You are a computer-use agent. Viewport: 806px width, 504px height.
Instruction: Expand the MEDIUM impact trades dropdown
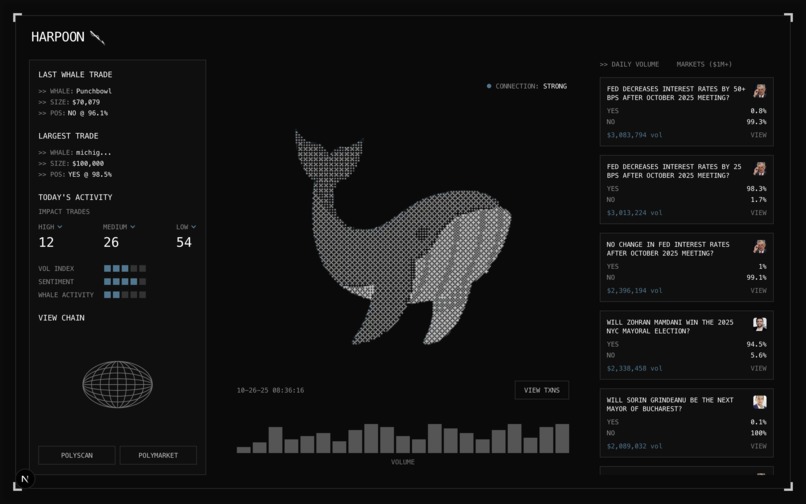pos(119,227)
